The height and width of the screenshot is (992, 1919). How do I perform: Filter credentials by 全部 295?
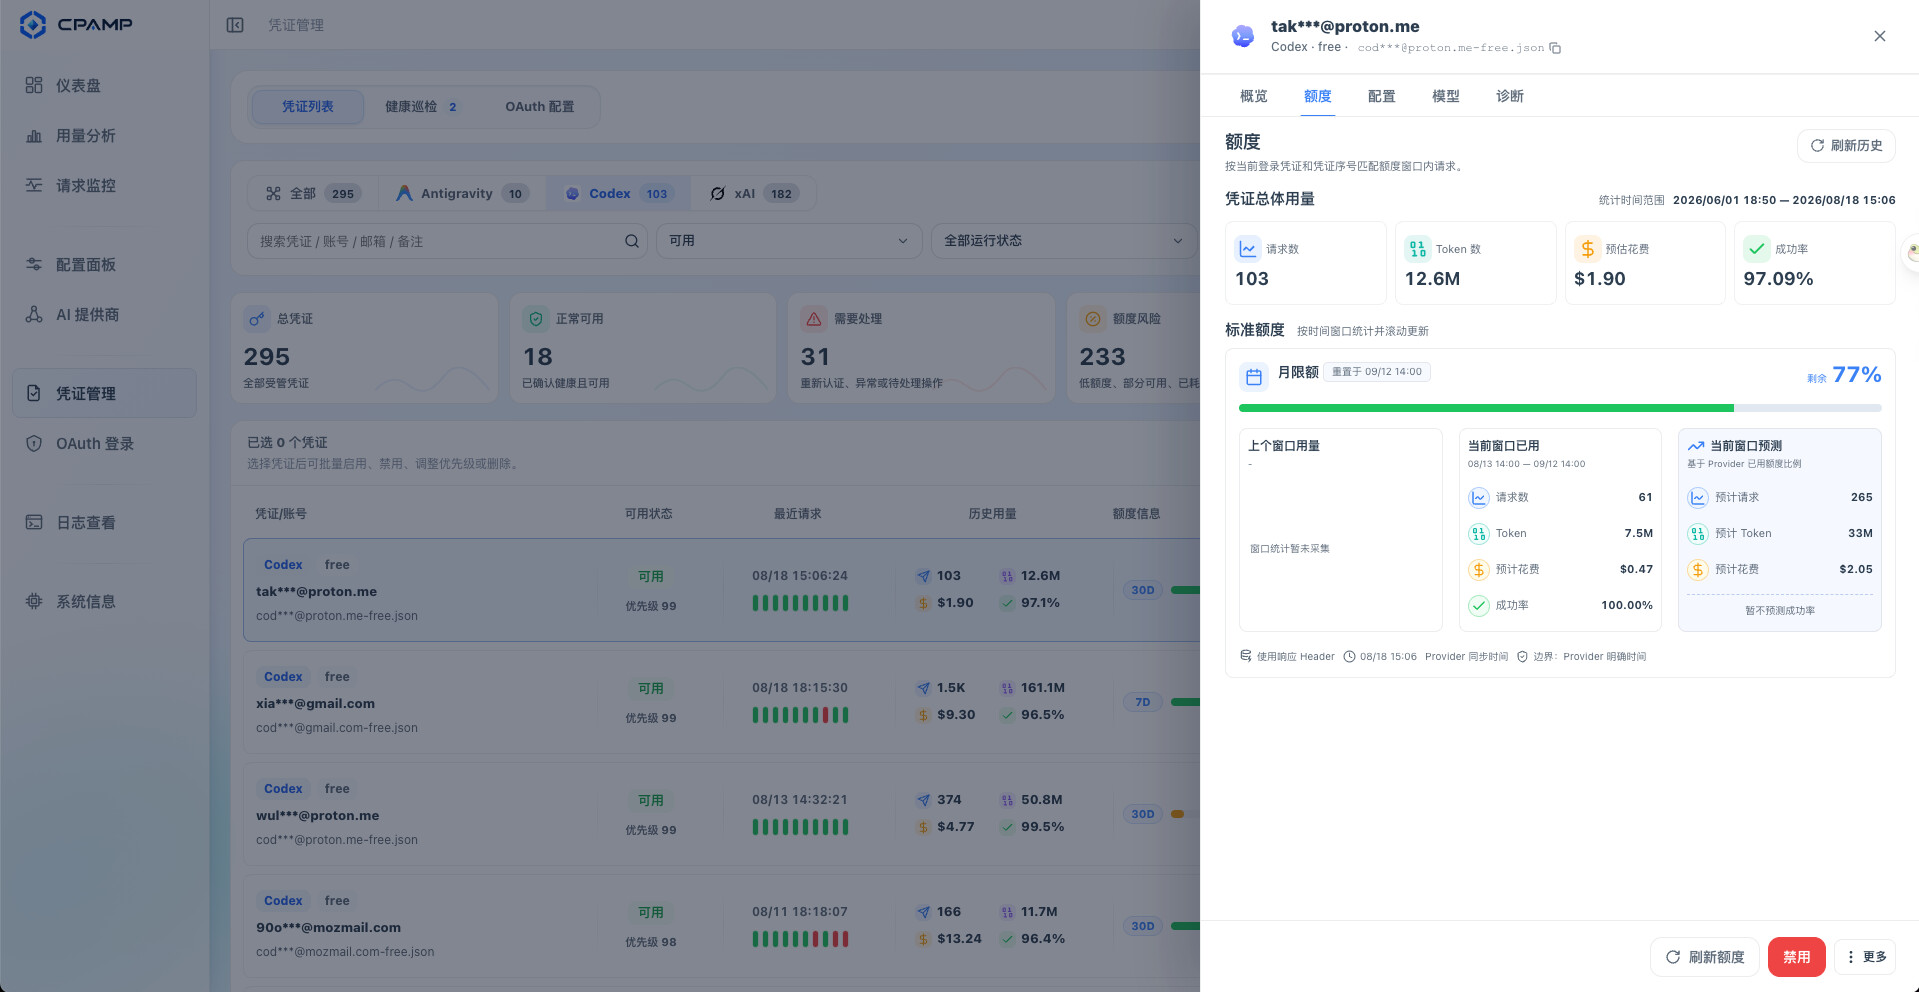click(313, 194)
